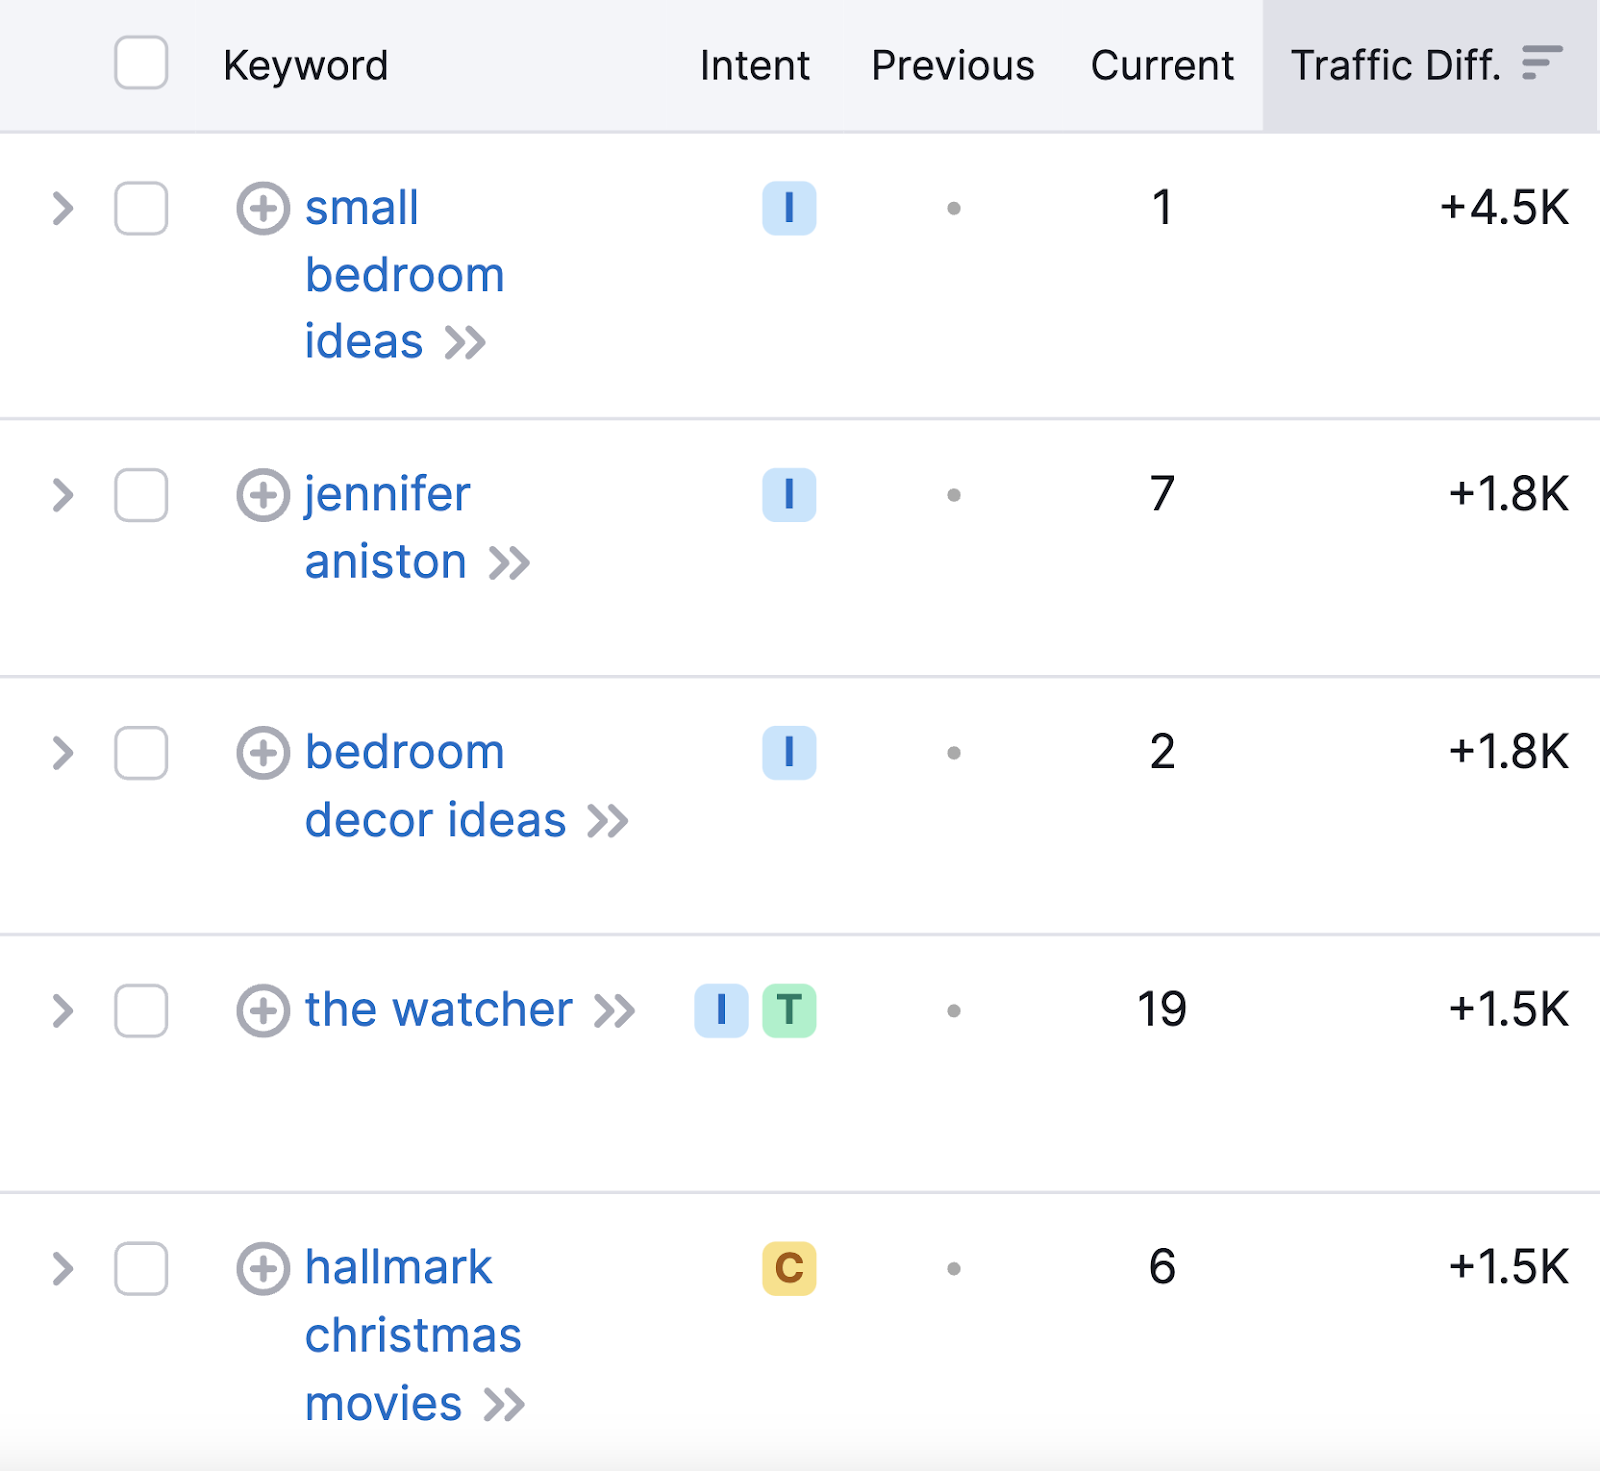Image resolution: width=1600 pixels, height=1471 pixels.
Task: Click plus icon next to 'jennifer aniston'
Action: (x=263, y=495)
